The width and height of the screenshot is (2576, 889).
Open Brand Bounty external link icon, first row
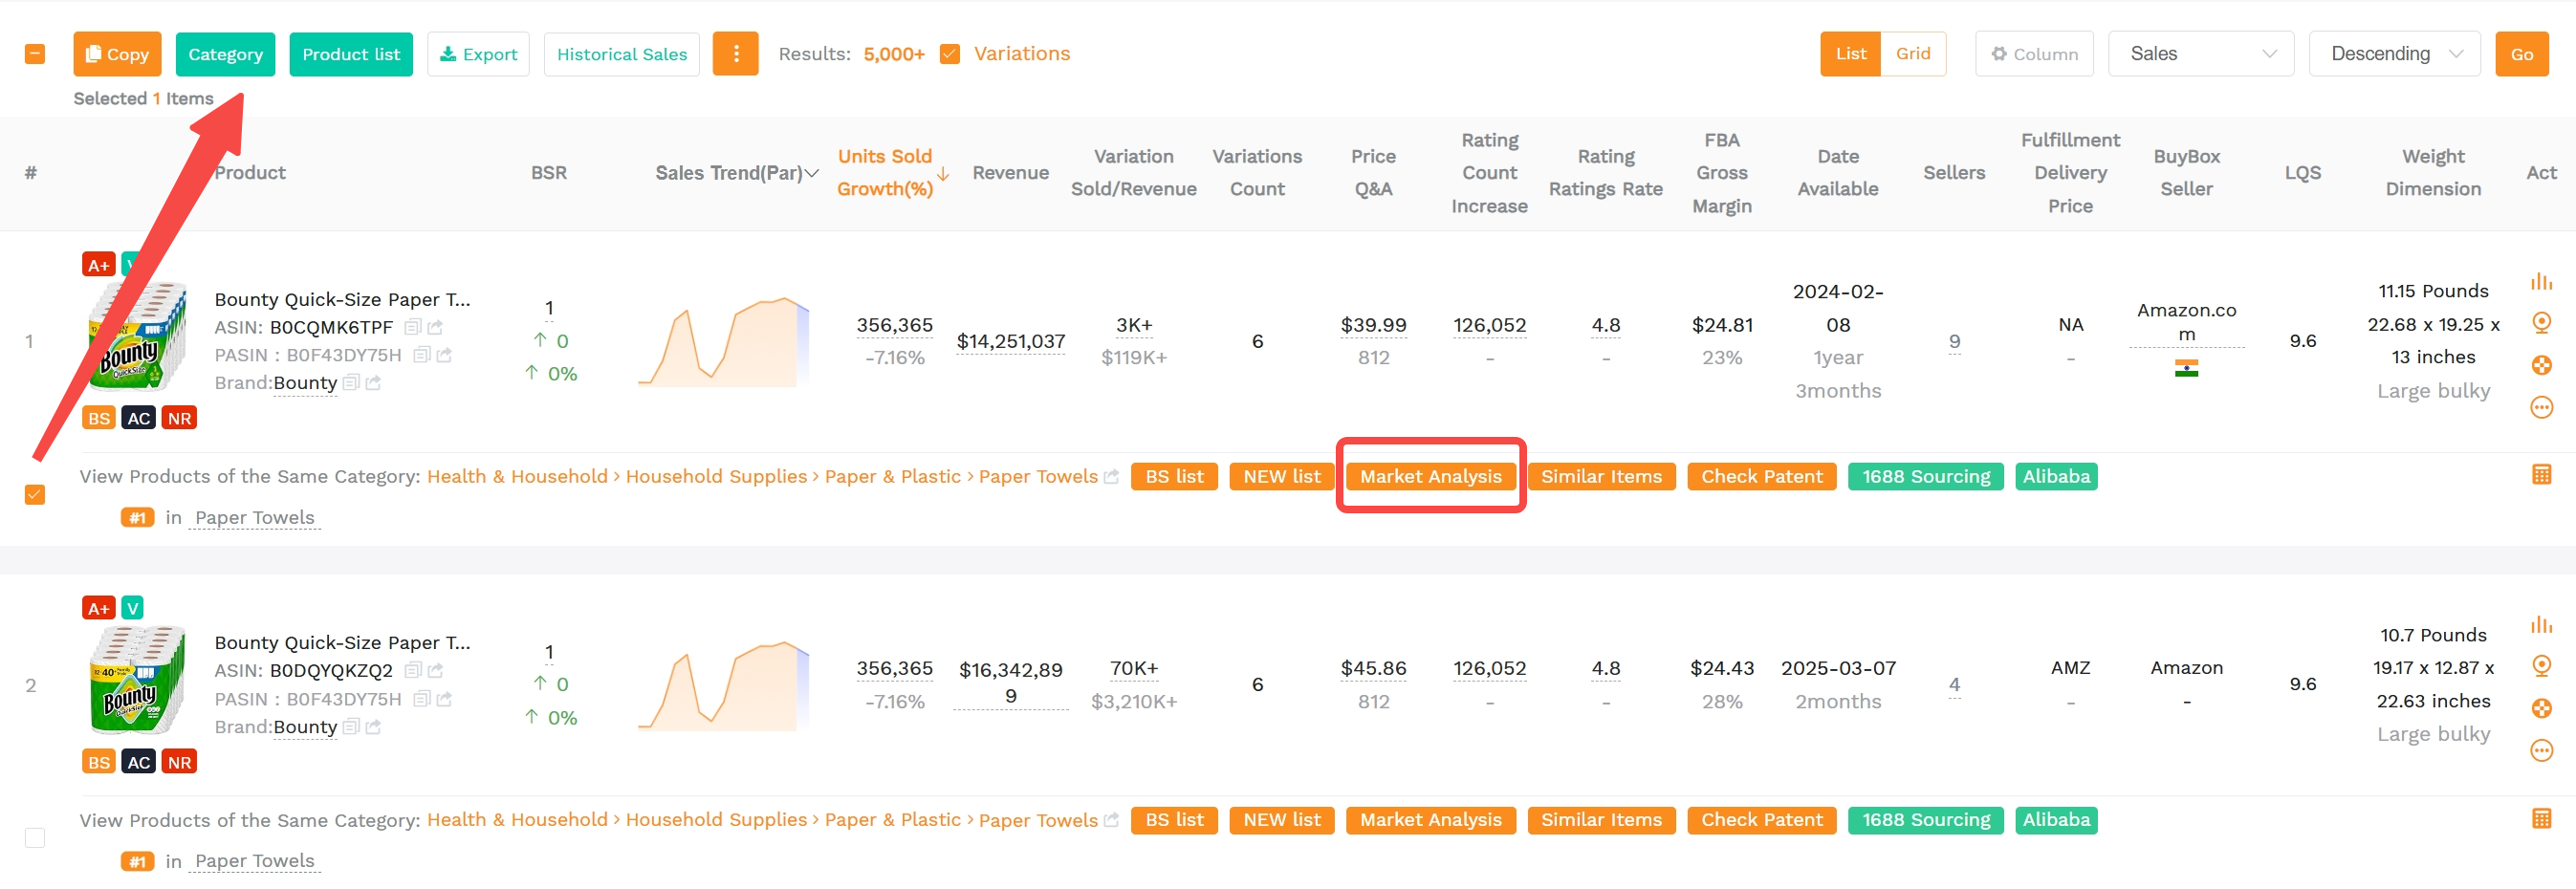click(373, 383)
